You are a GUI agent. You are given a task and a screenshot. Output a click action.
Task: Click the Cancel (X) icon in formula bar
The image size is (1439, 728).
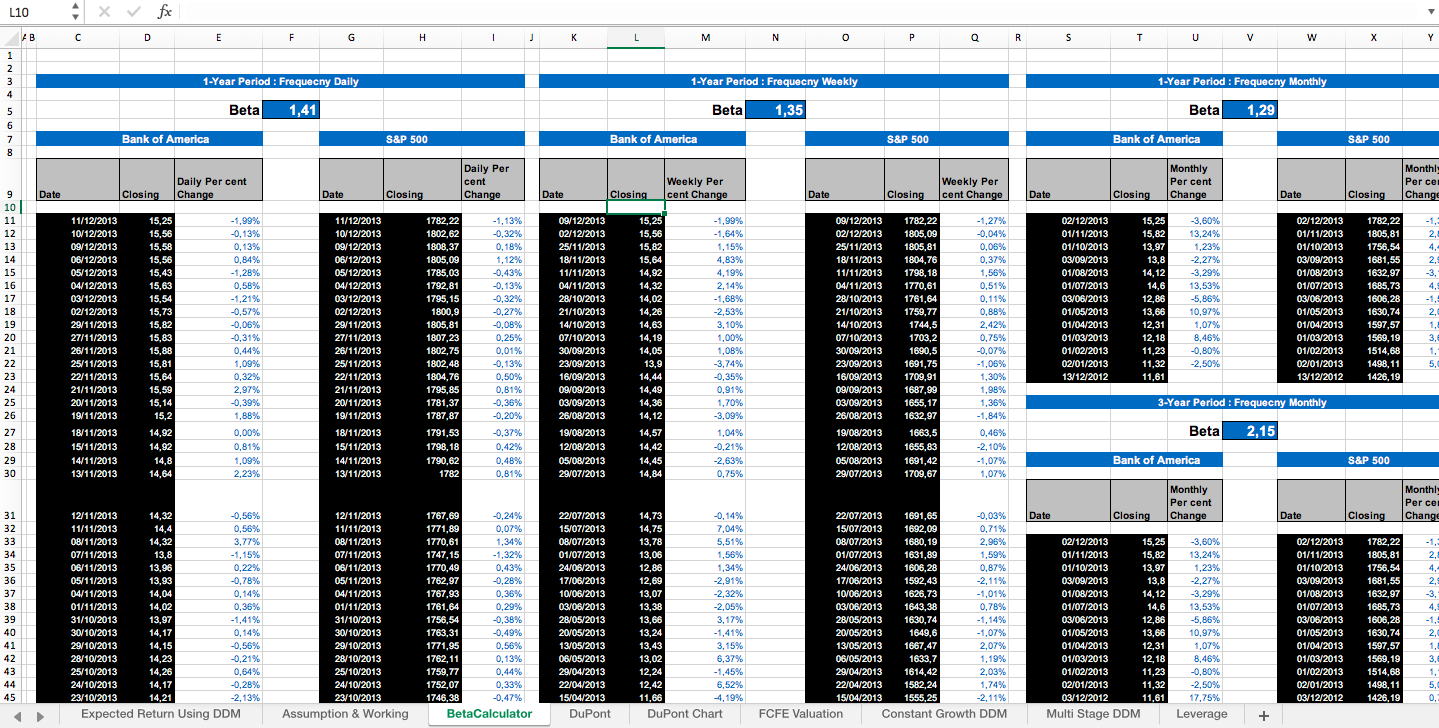click(105, 12)
